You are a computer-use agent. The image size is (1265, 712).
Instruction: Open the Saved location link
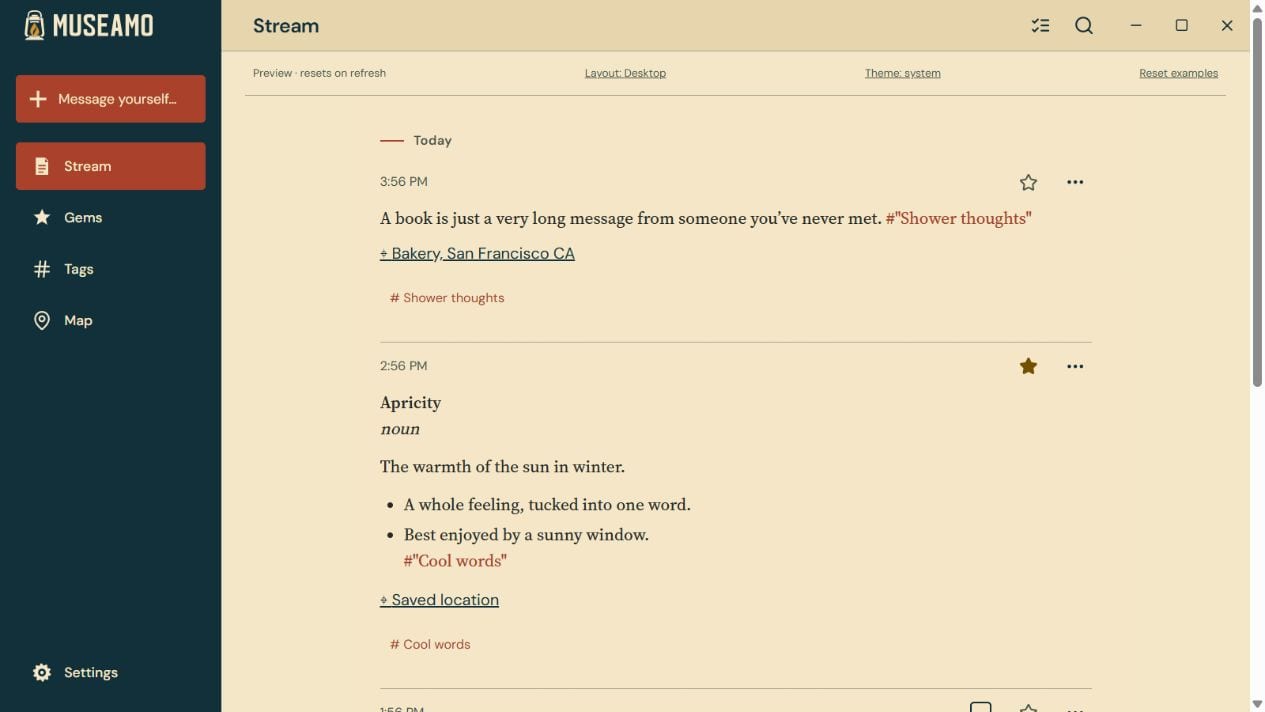[x=439, y=599]
